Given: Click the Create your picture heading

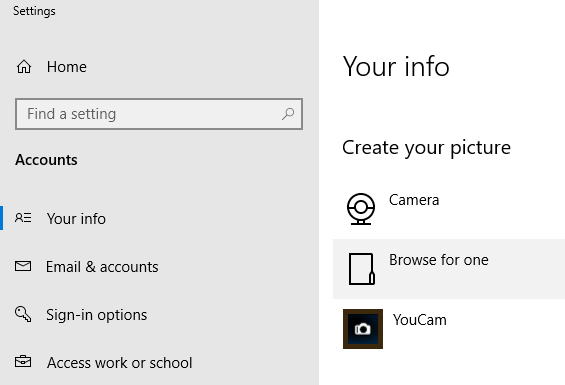Looking at the screenshot, I should pyautogui.click(x=426, y=148).
